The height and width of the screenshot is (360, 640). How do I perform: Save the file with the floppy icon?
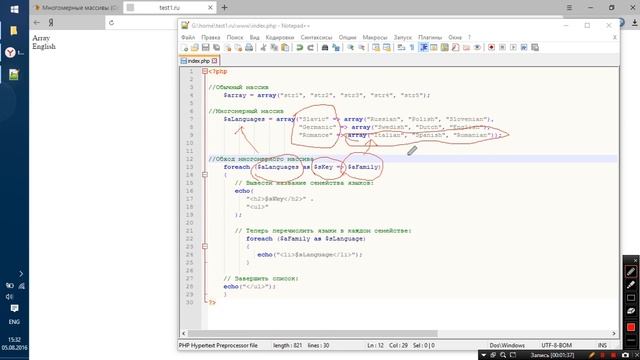(205, 48)
